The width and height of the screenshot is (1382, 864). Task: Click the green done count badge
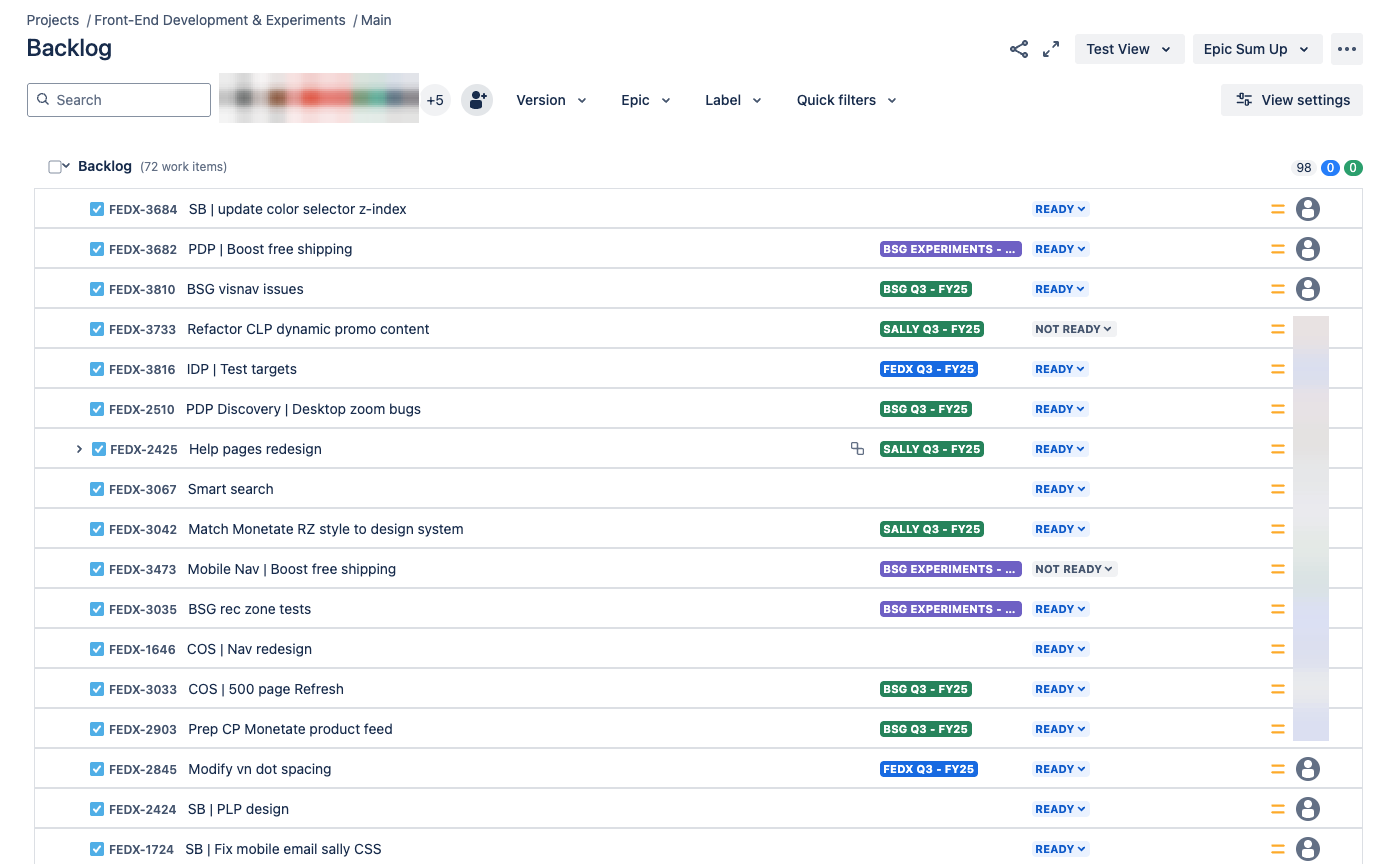tap(1353, 168)
